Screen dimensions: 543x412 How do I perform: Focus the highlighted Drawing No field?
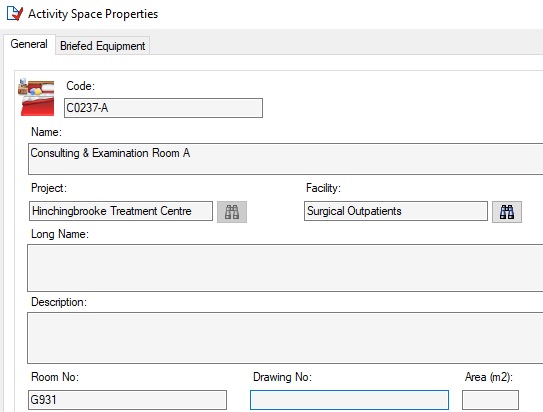pos(349,400)
